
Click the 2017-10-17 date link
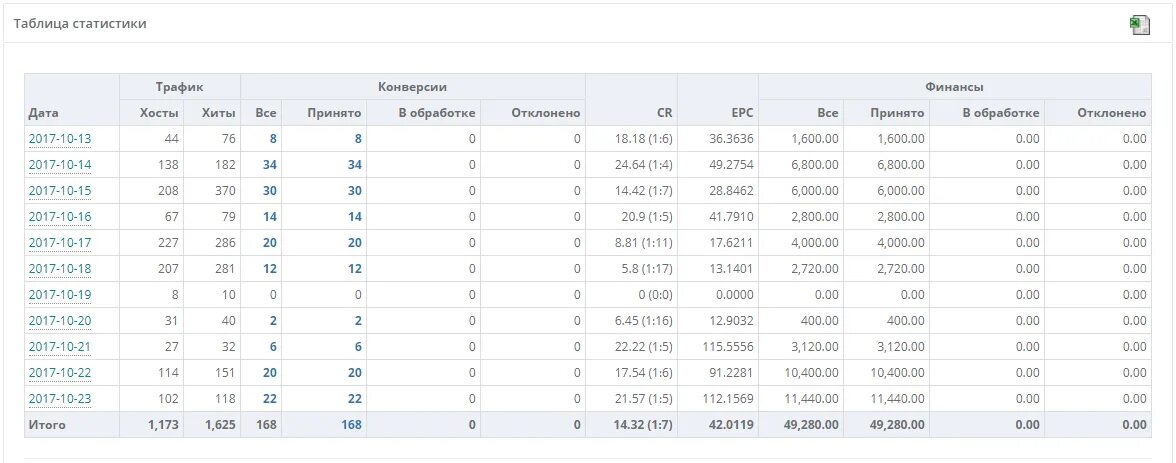coord(60,243)
